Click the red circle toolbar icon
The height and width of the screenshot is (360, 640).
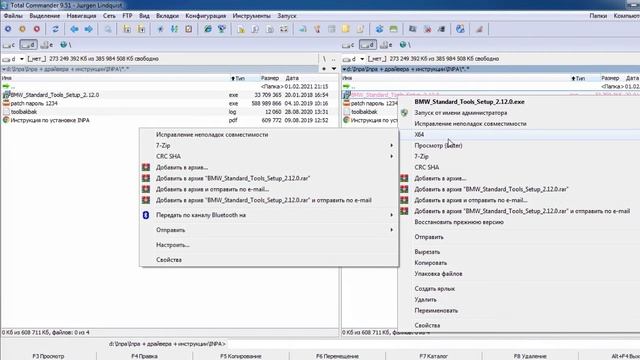click(x=37, y=29)
